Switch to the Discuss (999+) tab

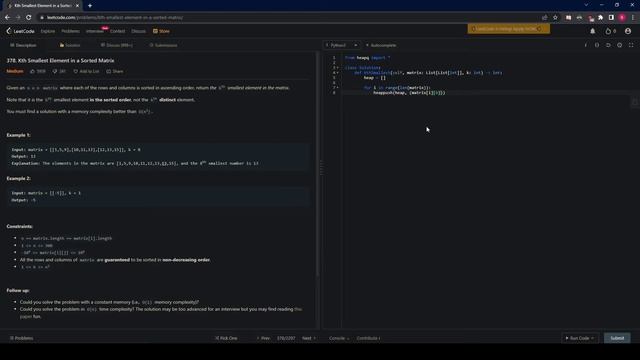[x=117, y=45]
